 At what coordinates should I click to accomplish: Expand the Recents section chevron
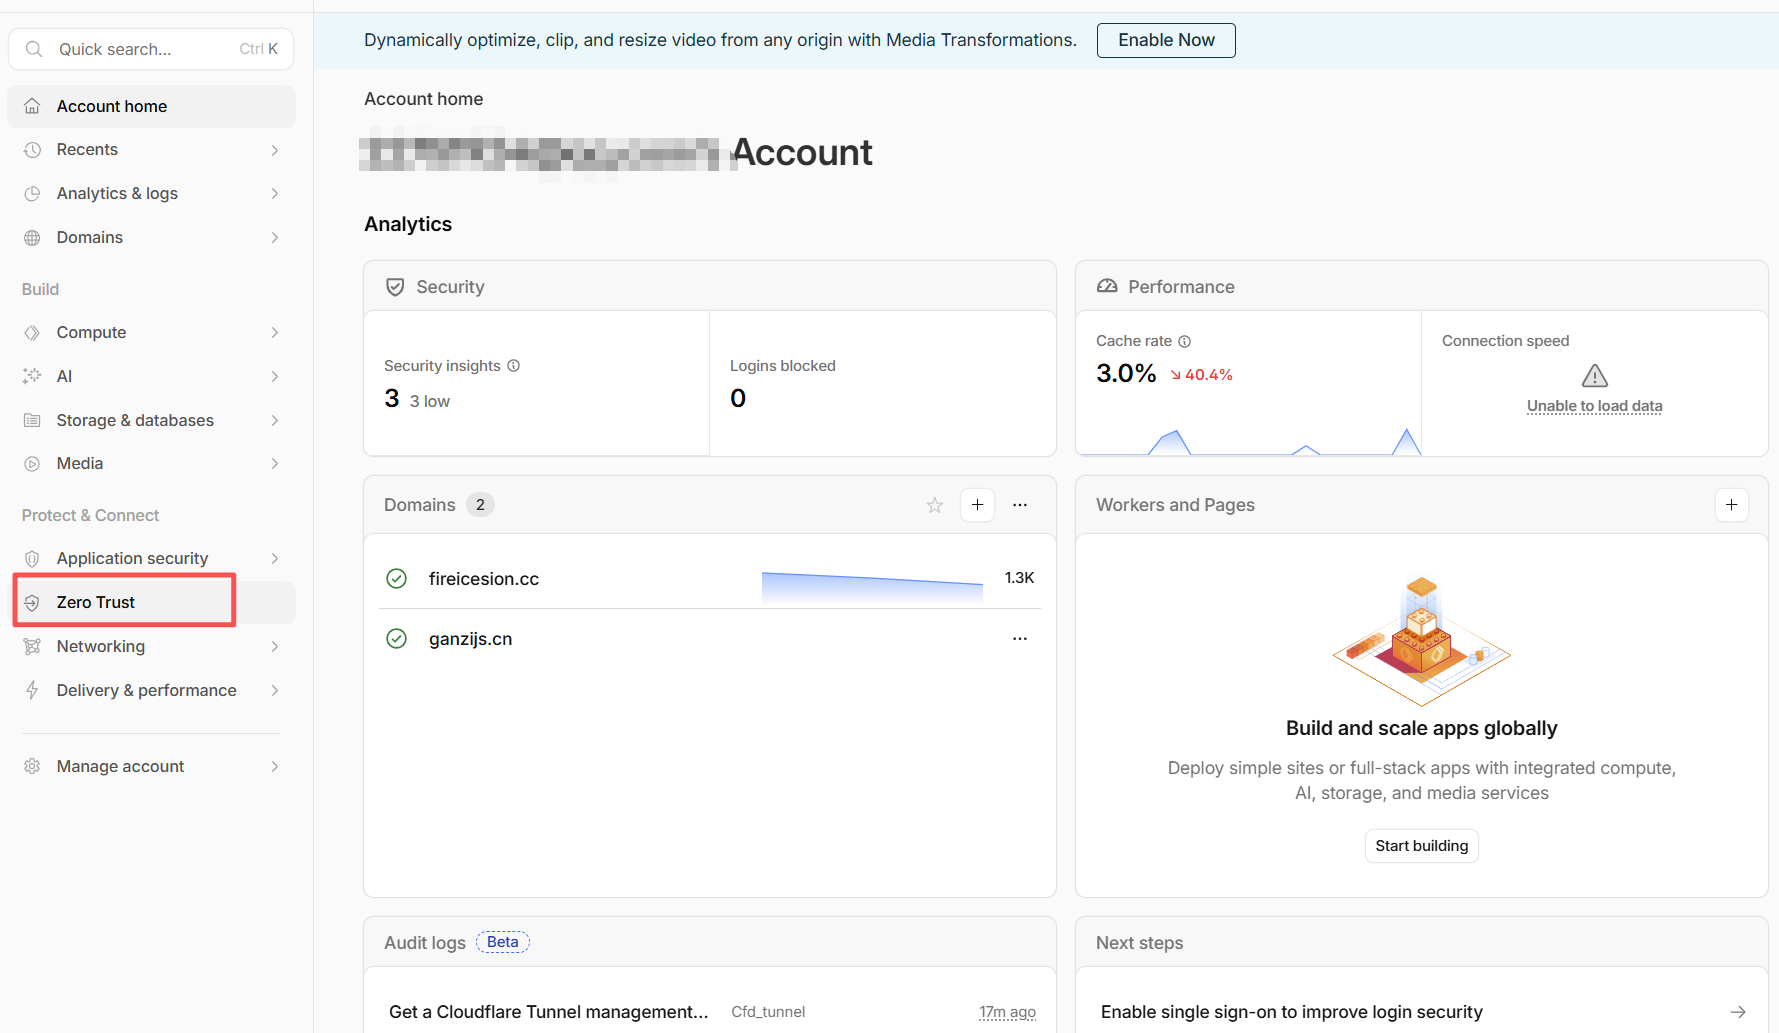[275, 150]
